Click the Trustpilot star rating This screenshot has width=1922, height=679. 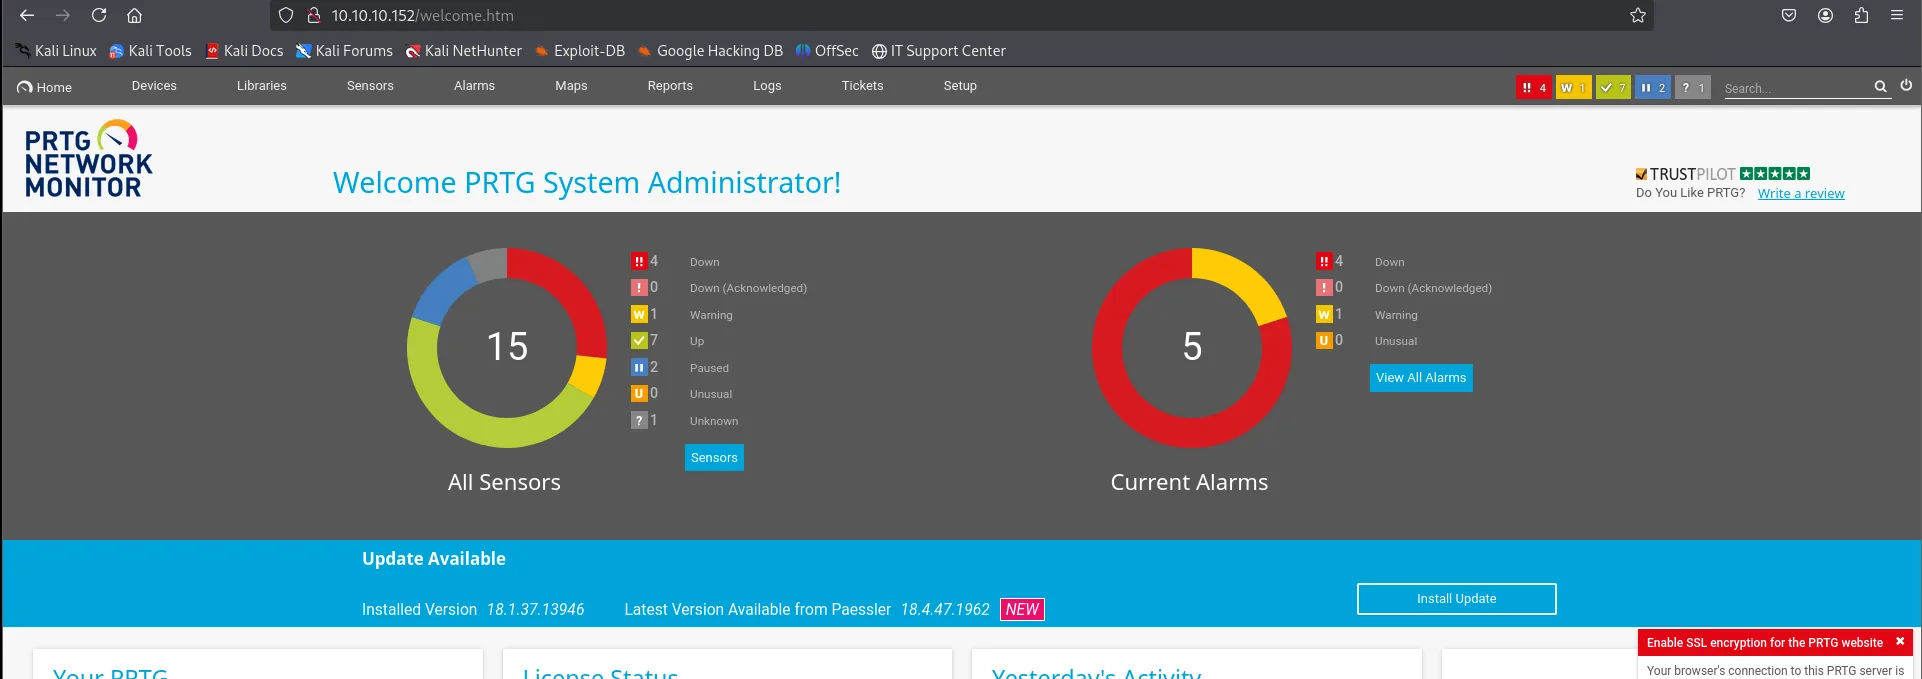(1775, 173)
